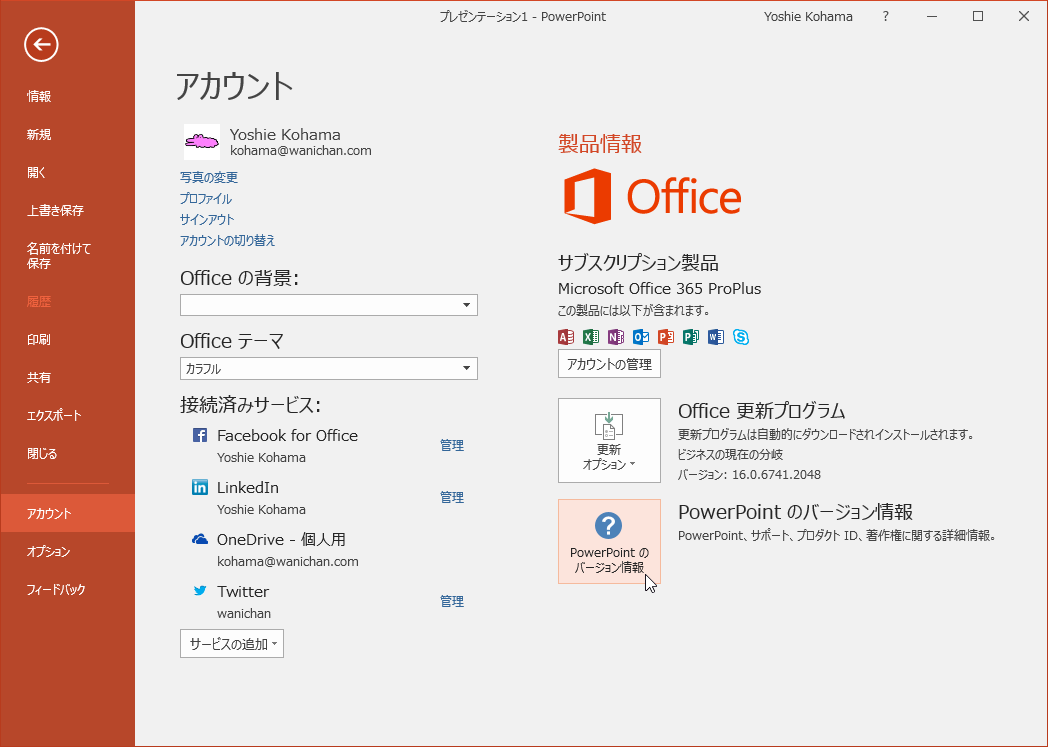Expand the サービスの追加 dropdown button

click(232, 643)
